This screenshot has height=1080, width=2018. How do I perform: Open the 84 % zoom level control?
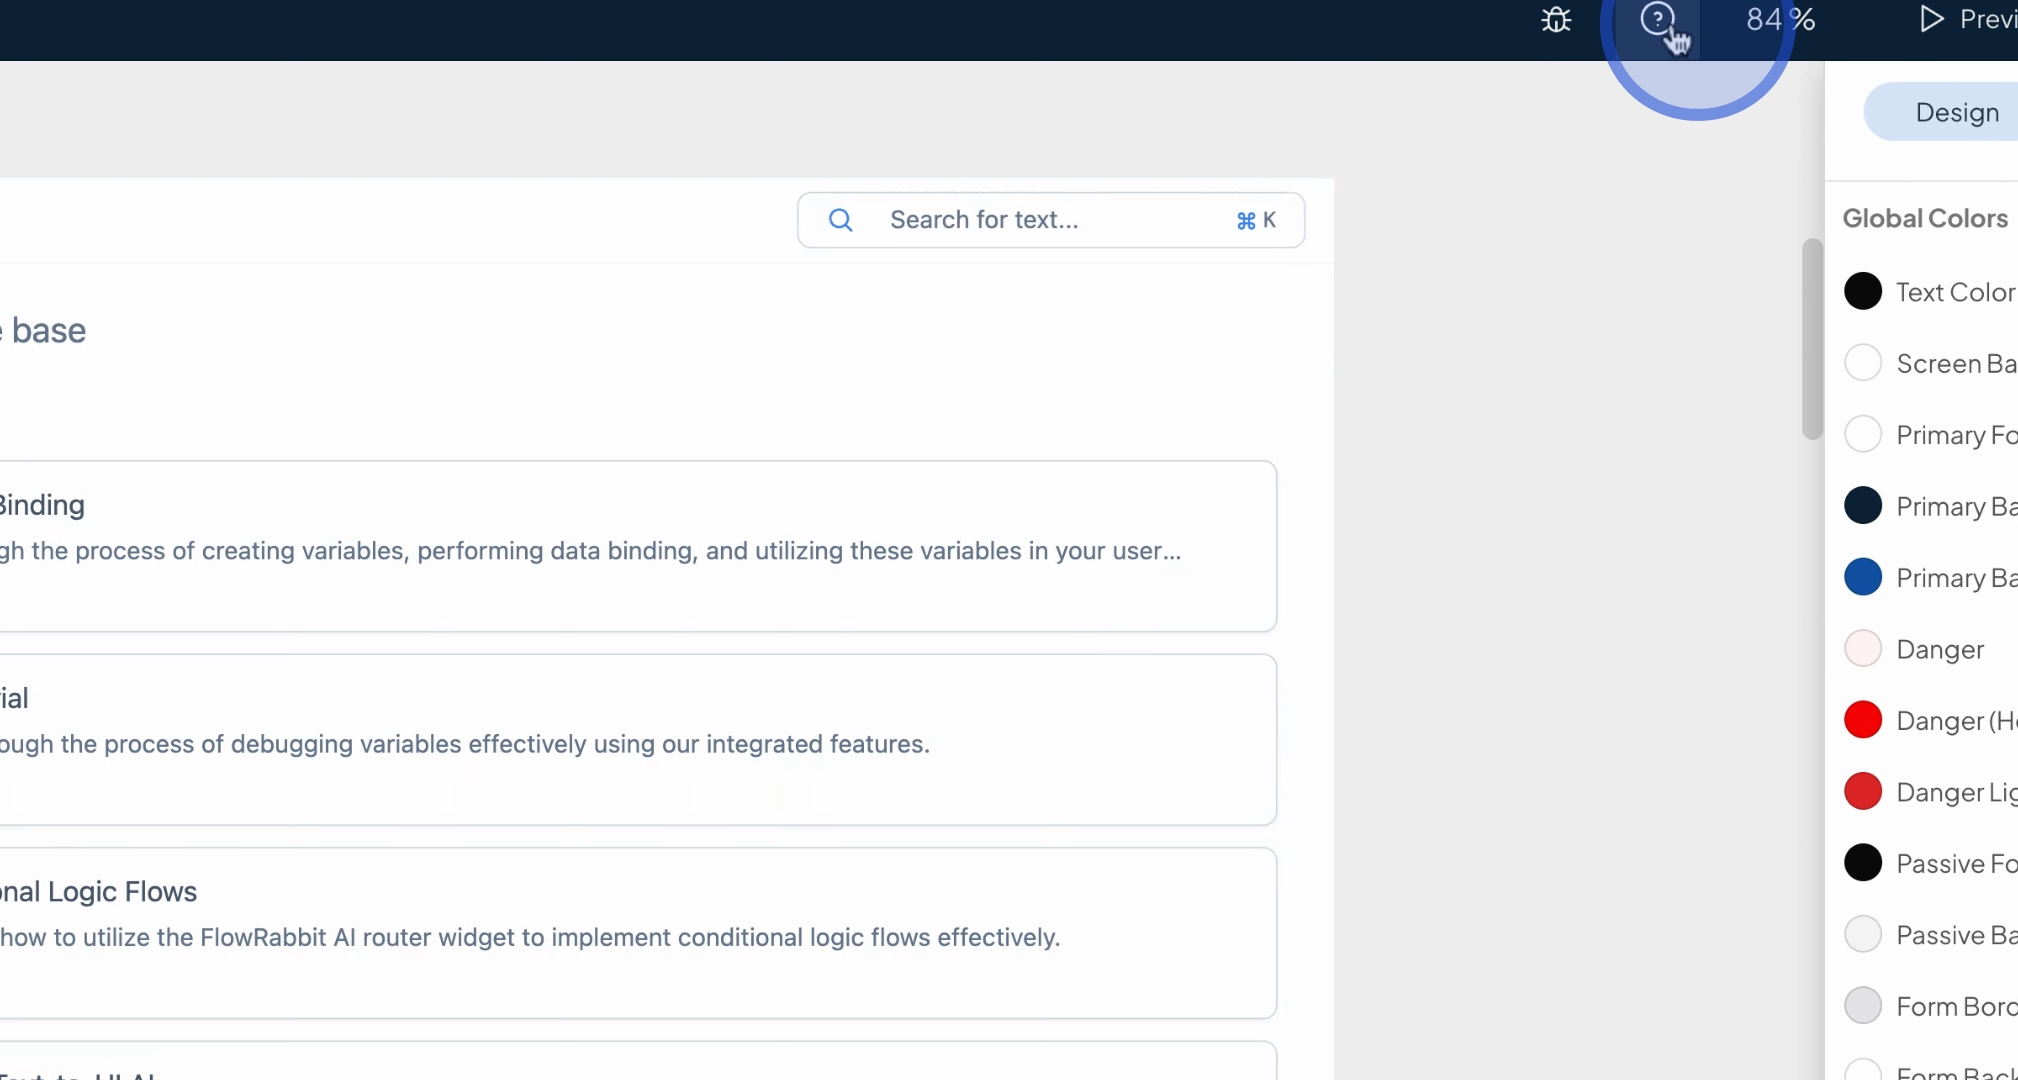coord(1780,20)
